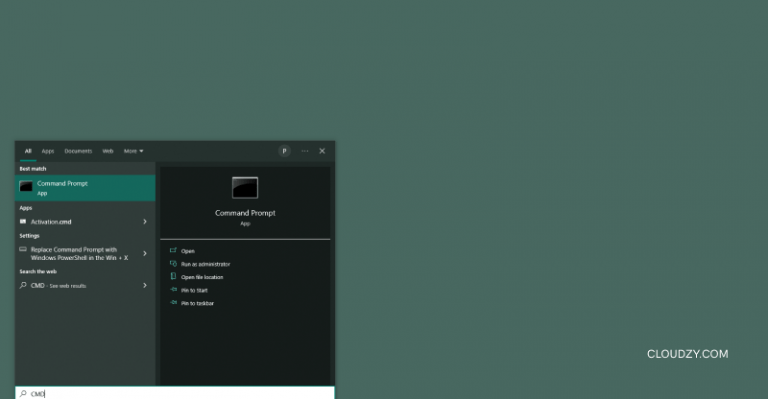Viewport: 768px width, 399px height.
Task: Click the large Command Prompt app icon
Action: (245, 188)
